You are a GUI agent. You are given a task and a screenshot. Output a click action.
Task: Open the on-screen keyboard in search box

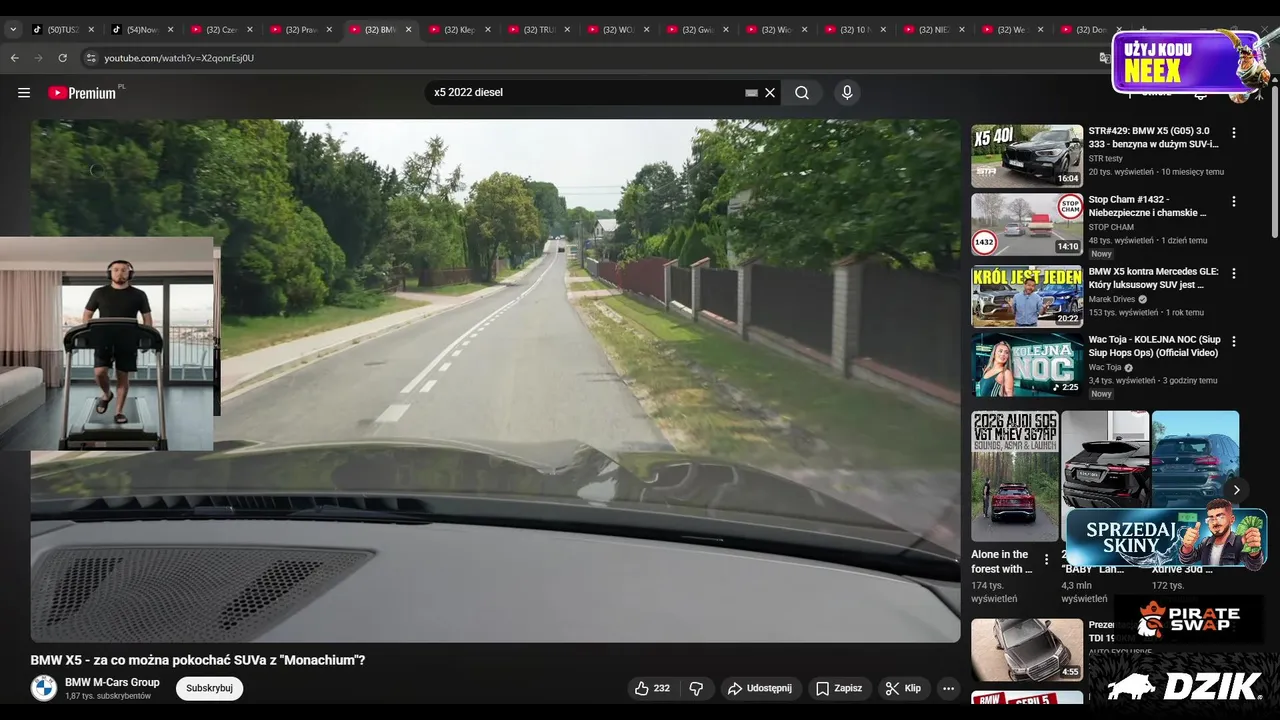(x=752, y=93)
